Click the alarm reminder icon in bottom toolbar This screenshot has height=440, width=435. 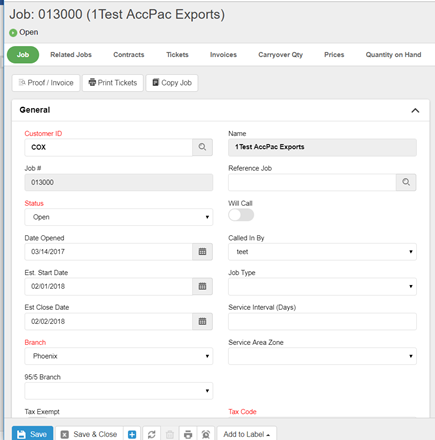(x=206, y=434)
